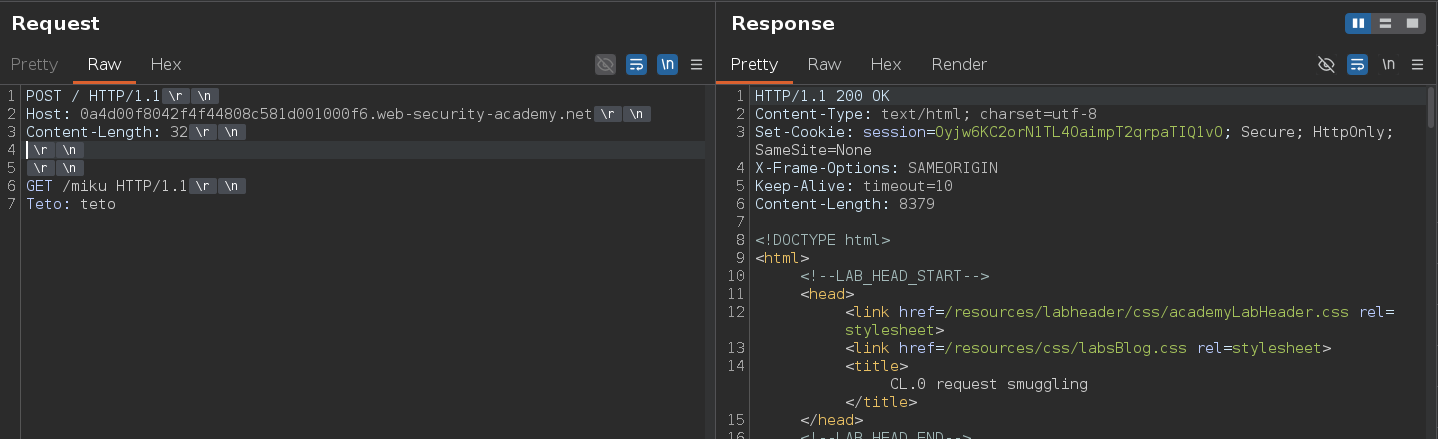This screenshot has width=1438, height=439.
Task: Select side-by-side split layout icon
Action: click(1359, 23)
